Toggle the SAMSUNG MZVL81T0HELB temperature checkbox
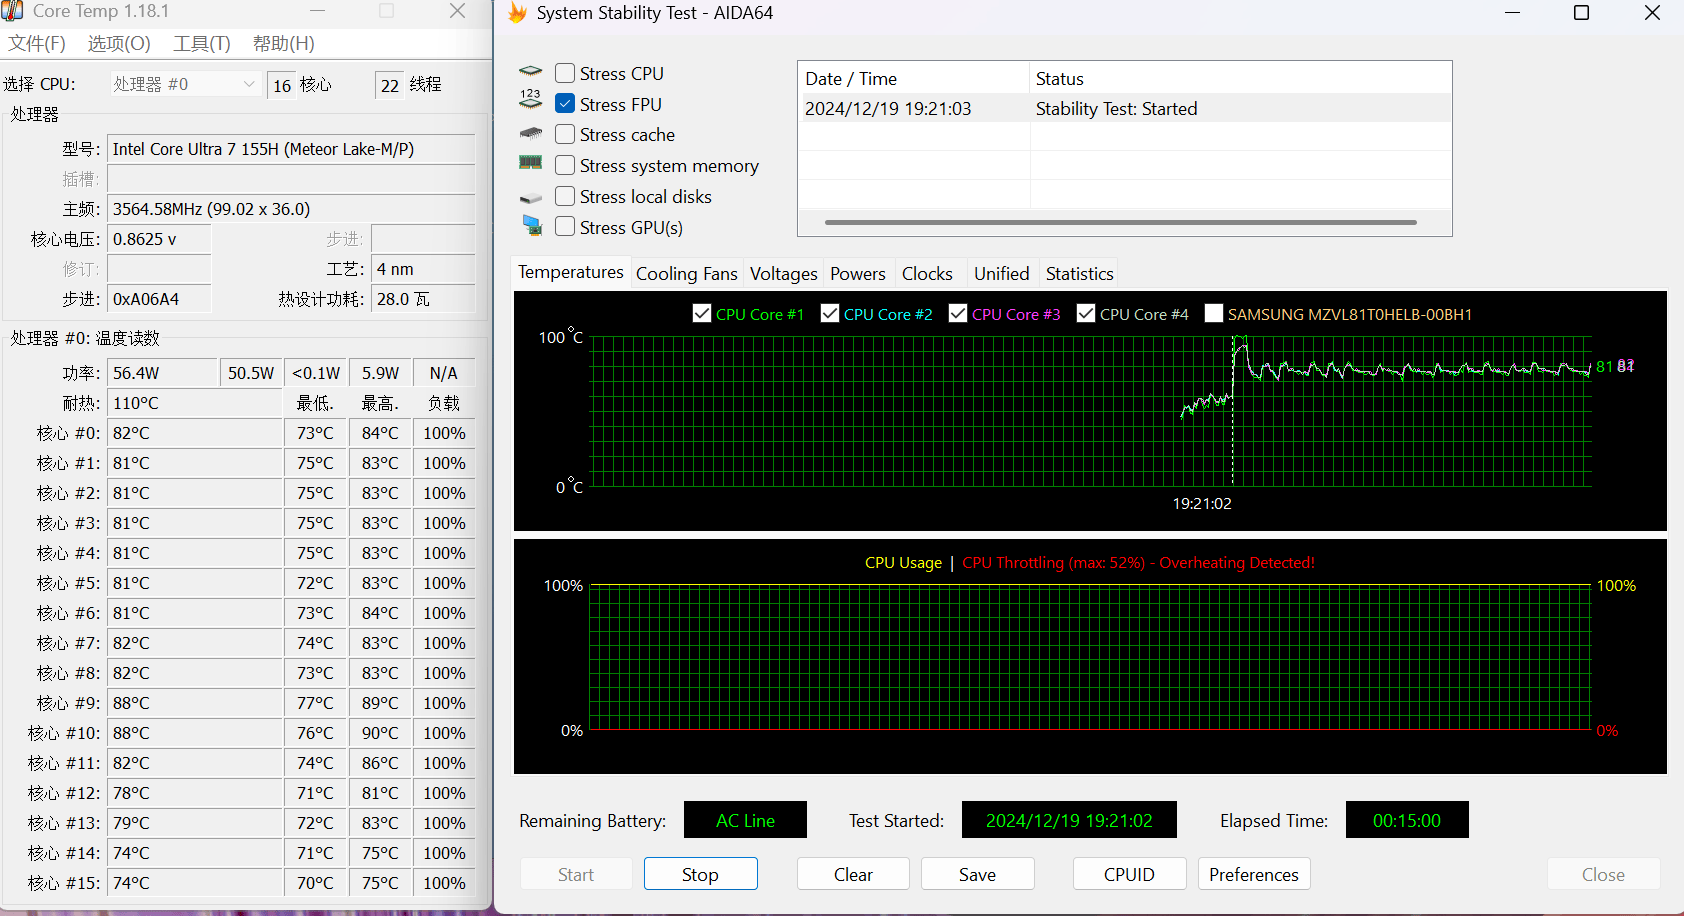Image resolution: width=1684 pixels, height=916 pixels. tap(1214, 314)
